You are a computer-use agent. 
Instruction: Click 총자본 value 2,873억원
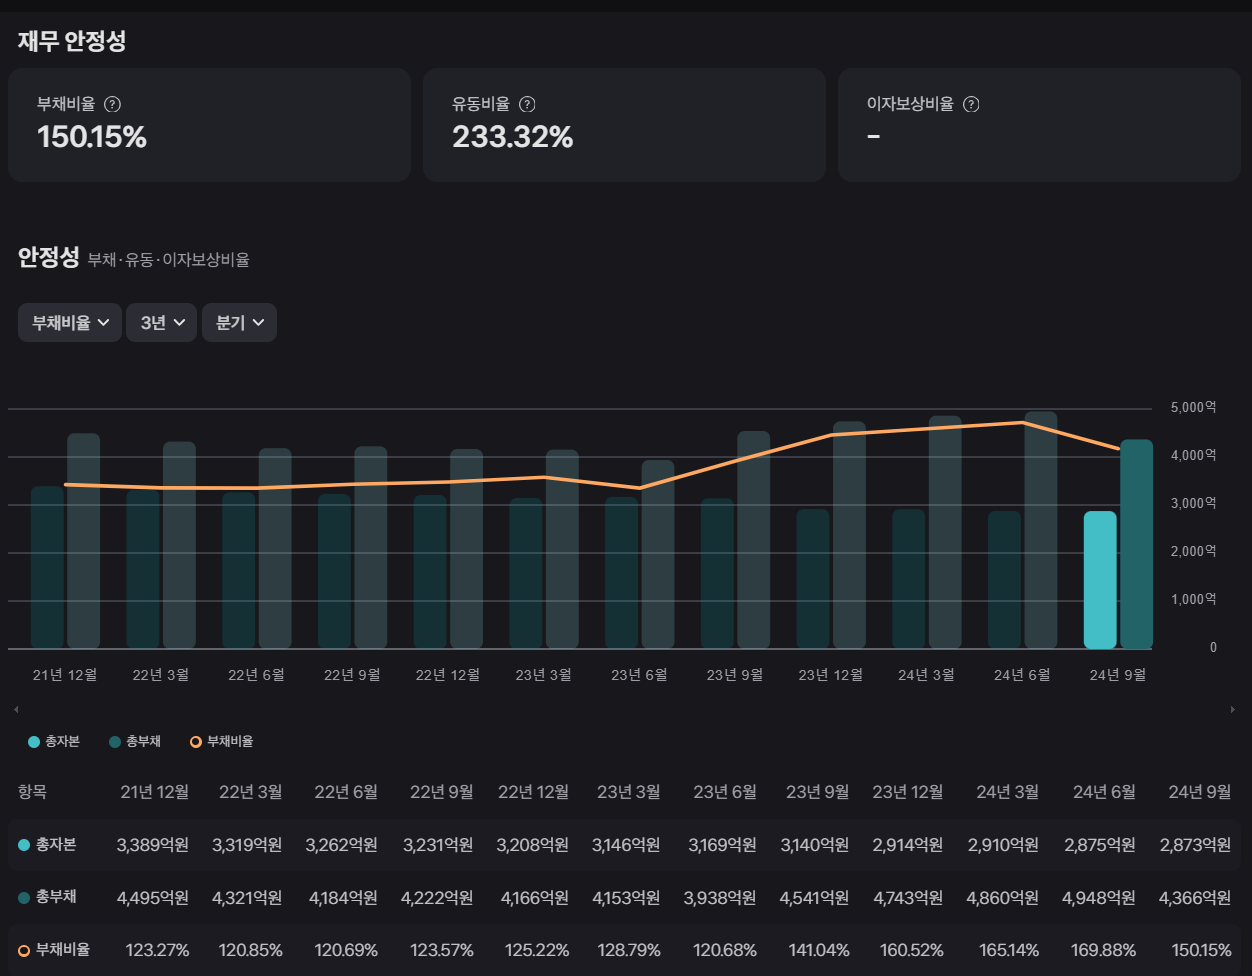pos(1195,845)
